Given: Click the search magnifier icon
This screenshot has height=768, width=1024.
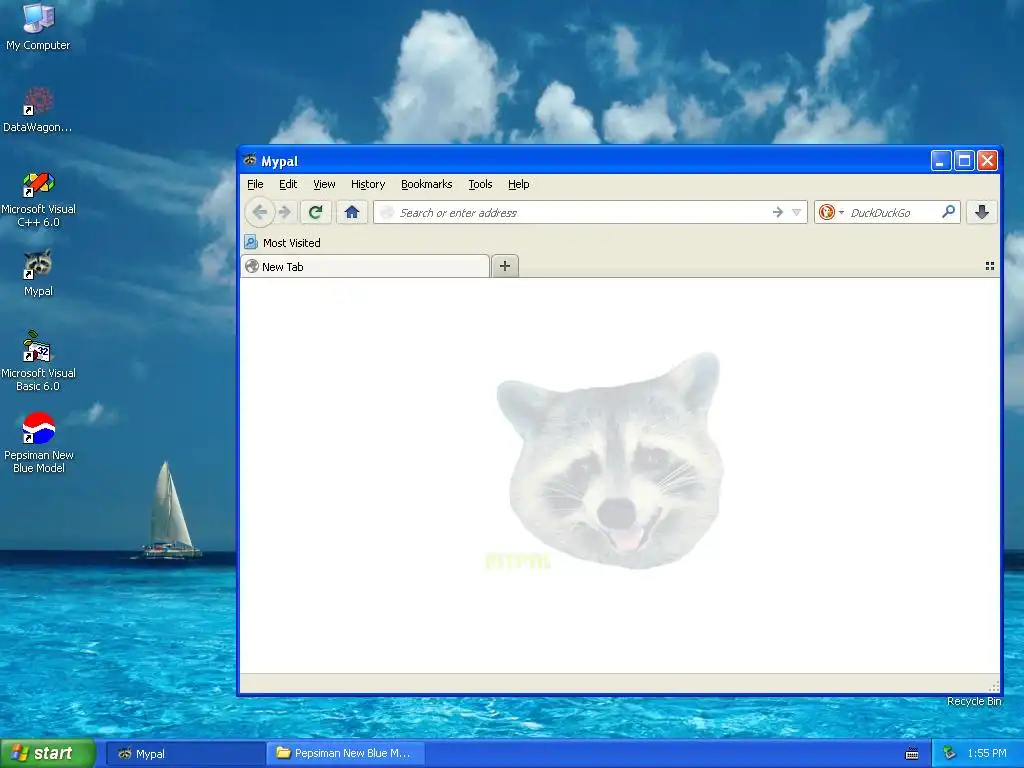Looking at the screenshot, I should (x=948, y=212).
